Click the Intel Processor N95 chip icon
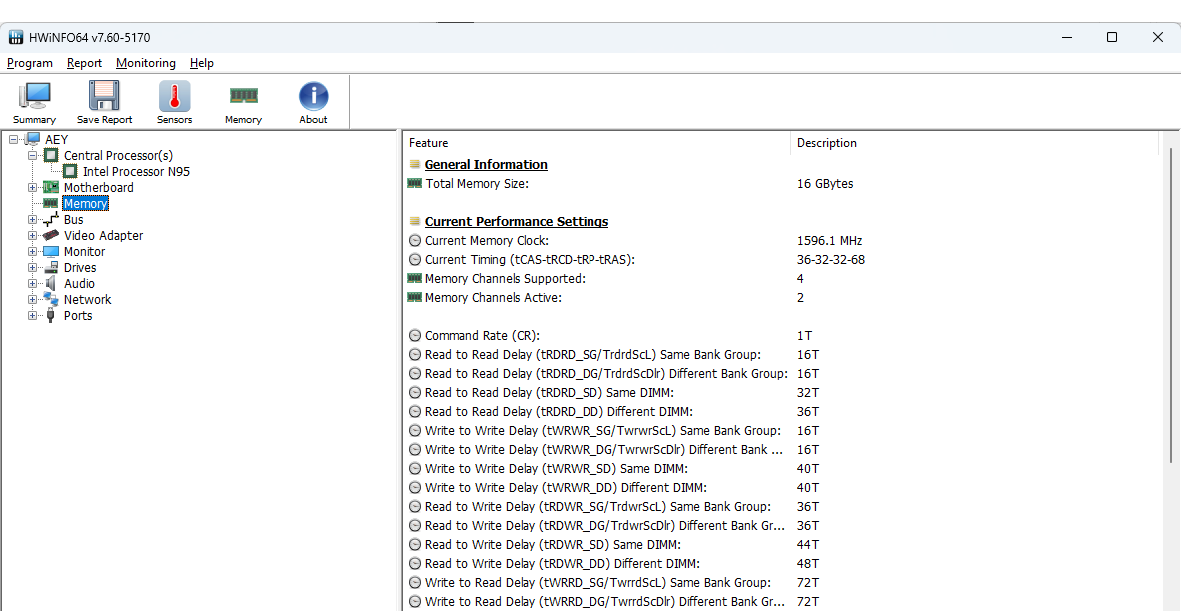 tap(70, 172)
